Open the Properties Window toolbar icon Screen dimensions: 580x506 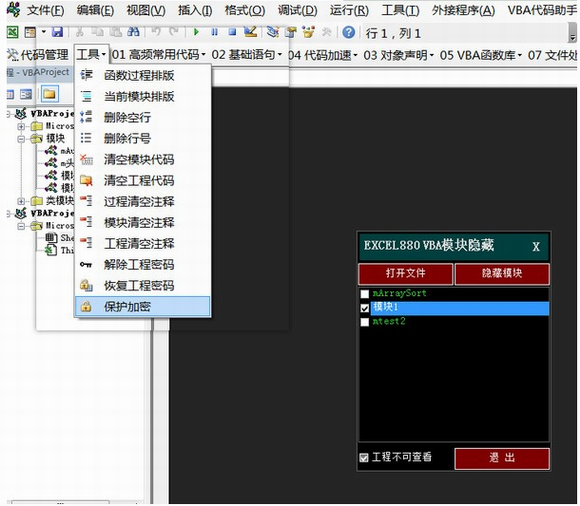click(291, 33)
